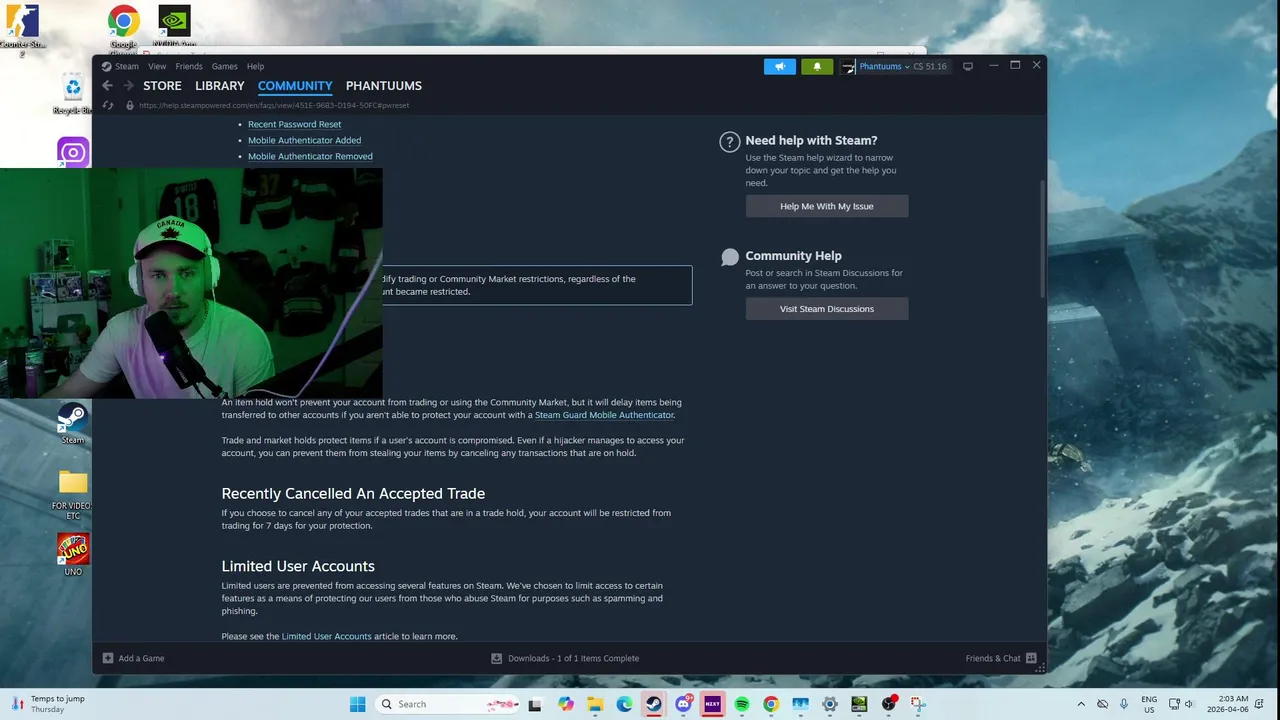Open Microsoft Edge from the taskbar
This screenshot has width=1280, height=720.
624,704
